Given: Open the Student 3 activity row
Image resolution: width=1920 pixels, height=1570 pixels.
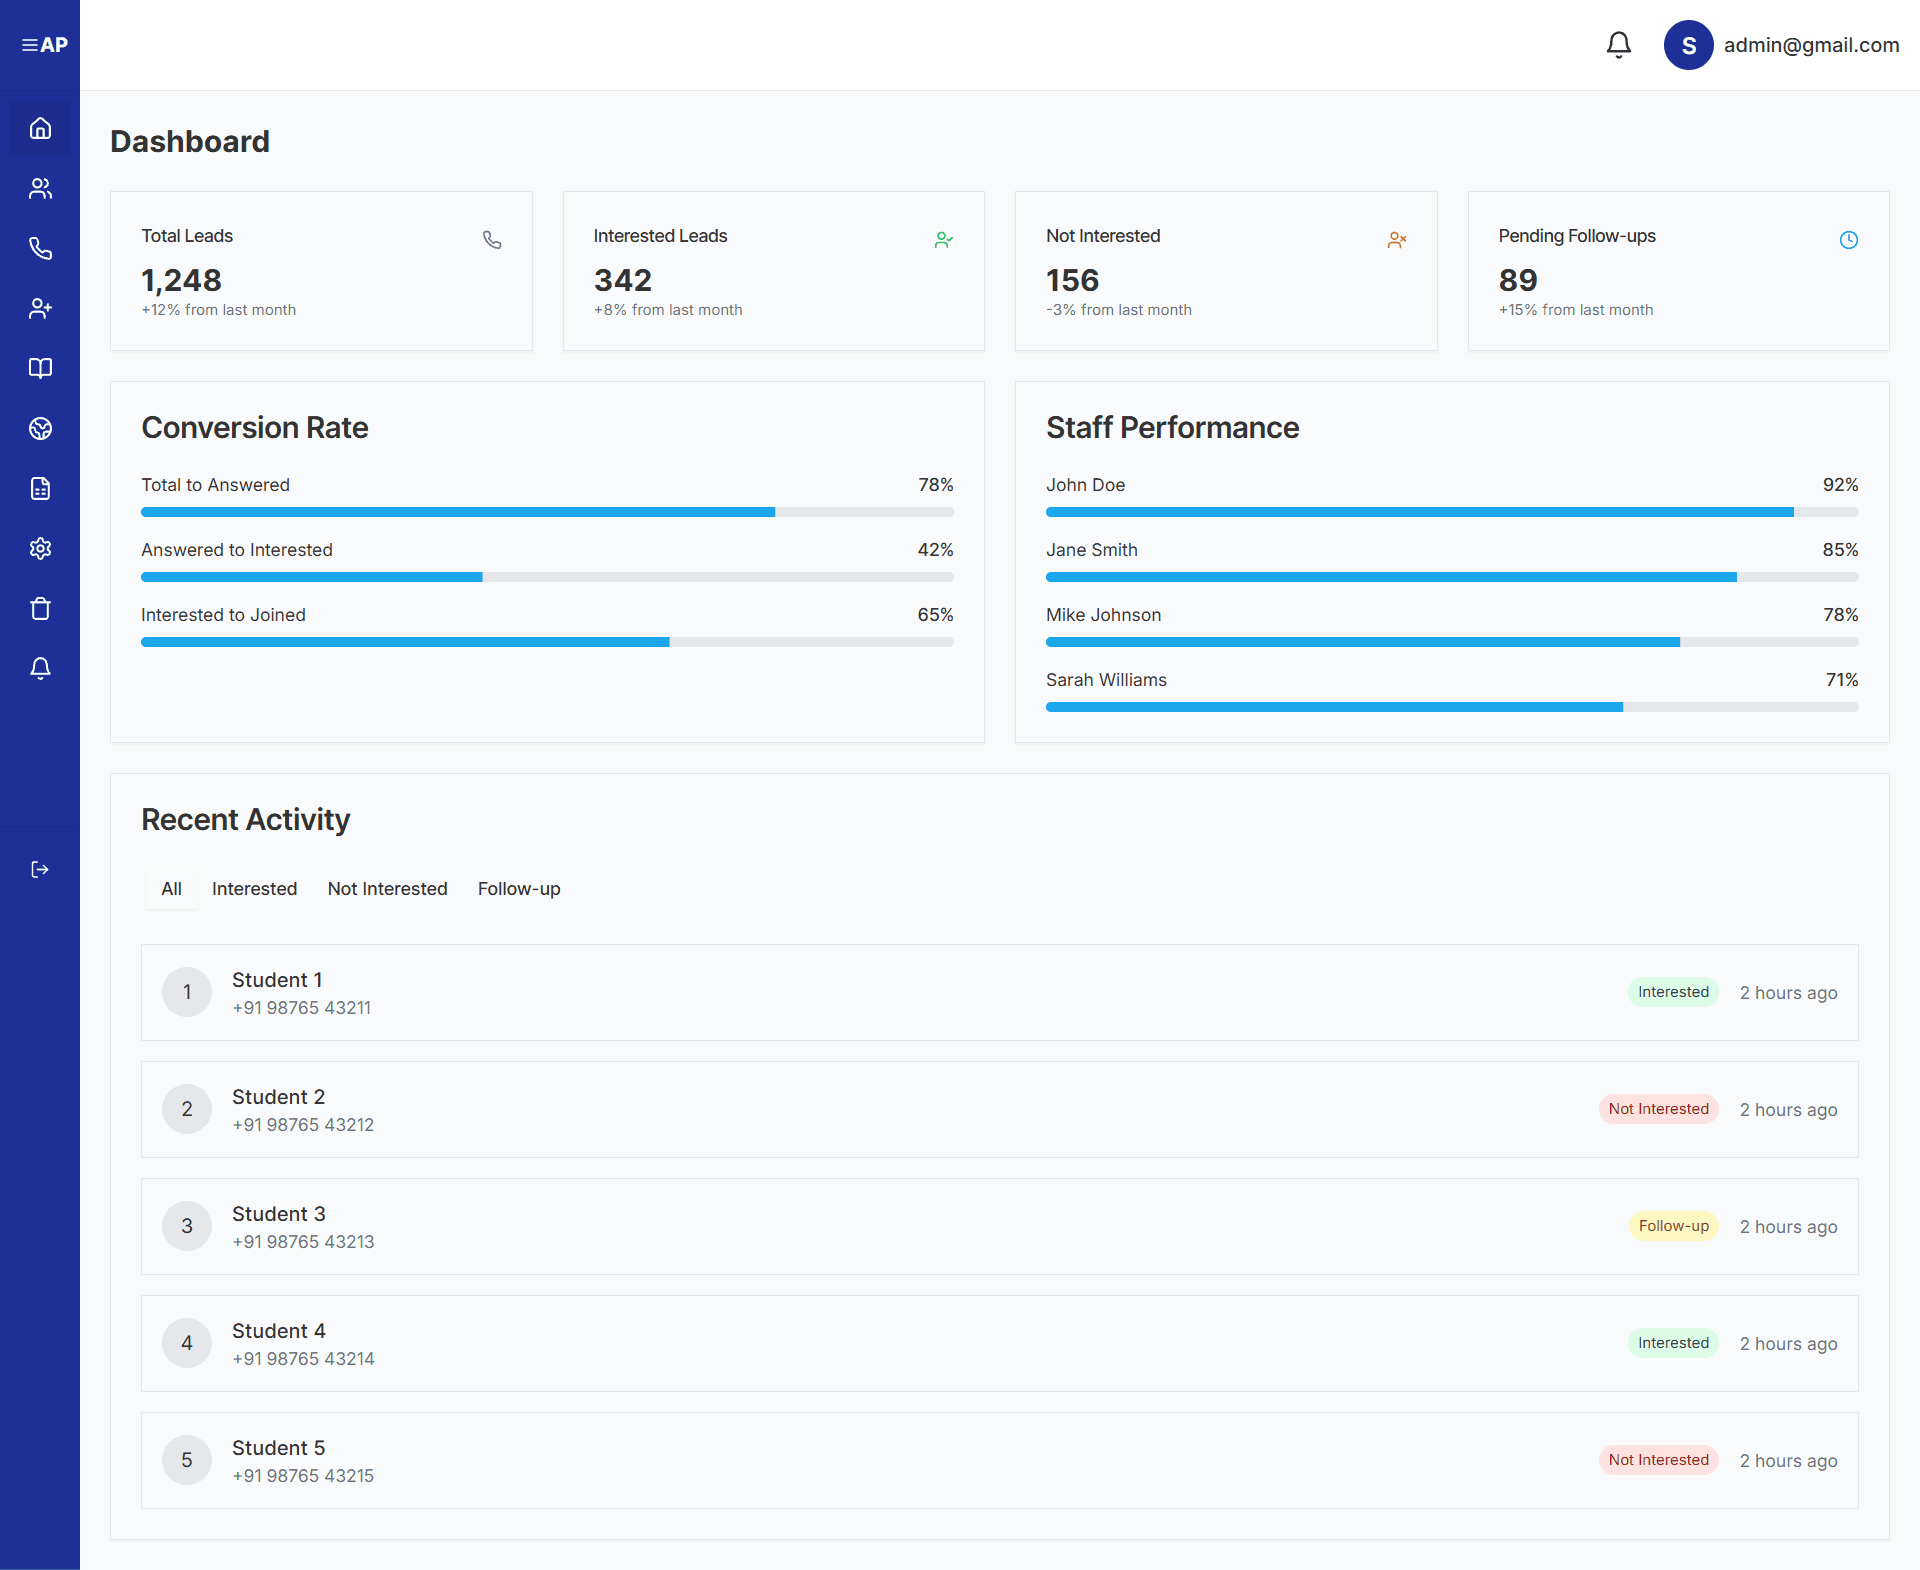Looking at the screenshot, I should tap(999, 1226).
